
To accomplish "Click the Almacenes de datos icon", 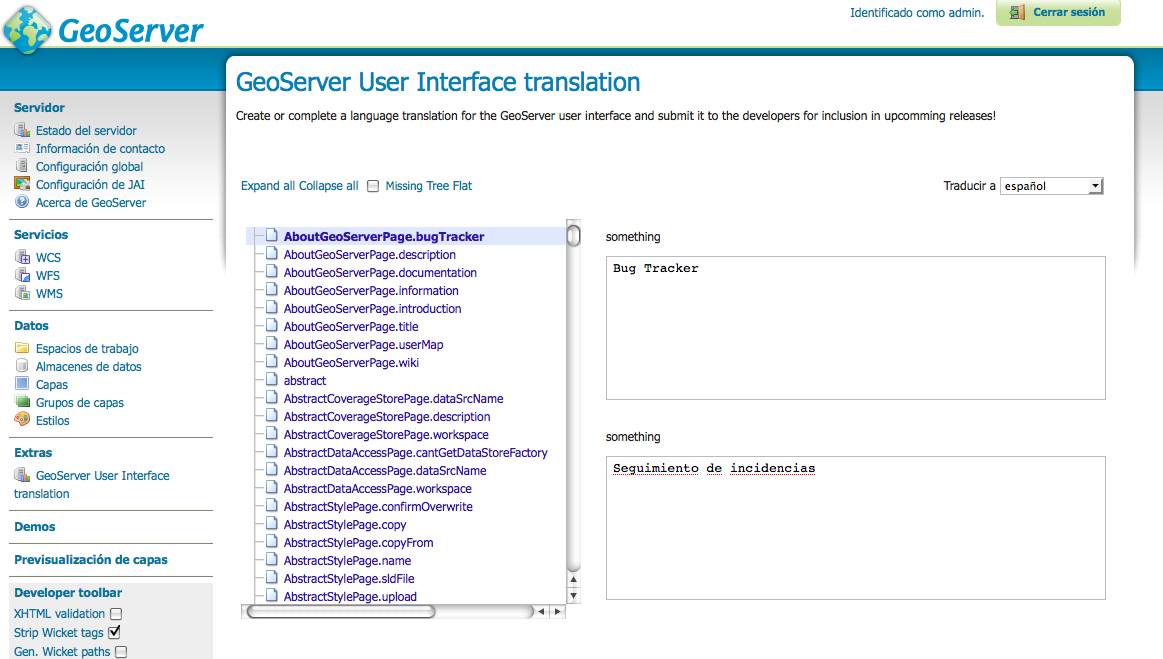I will [x=22, y=365].
